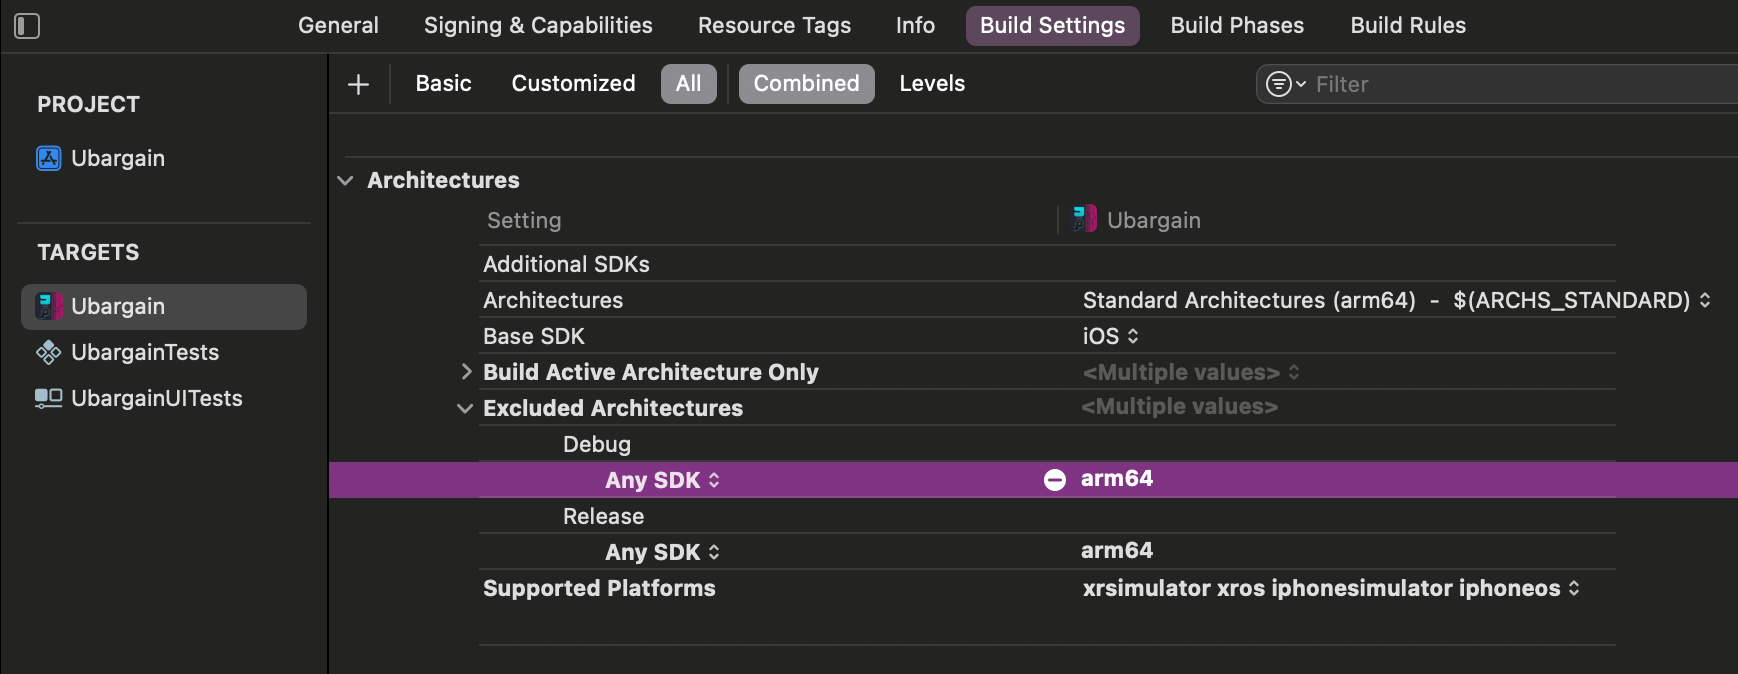Collapse Excluded Architectures row
The width and height of the screenshot is (1738, 674).
pyautogui.click(x=465, y=408)
